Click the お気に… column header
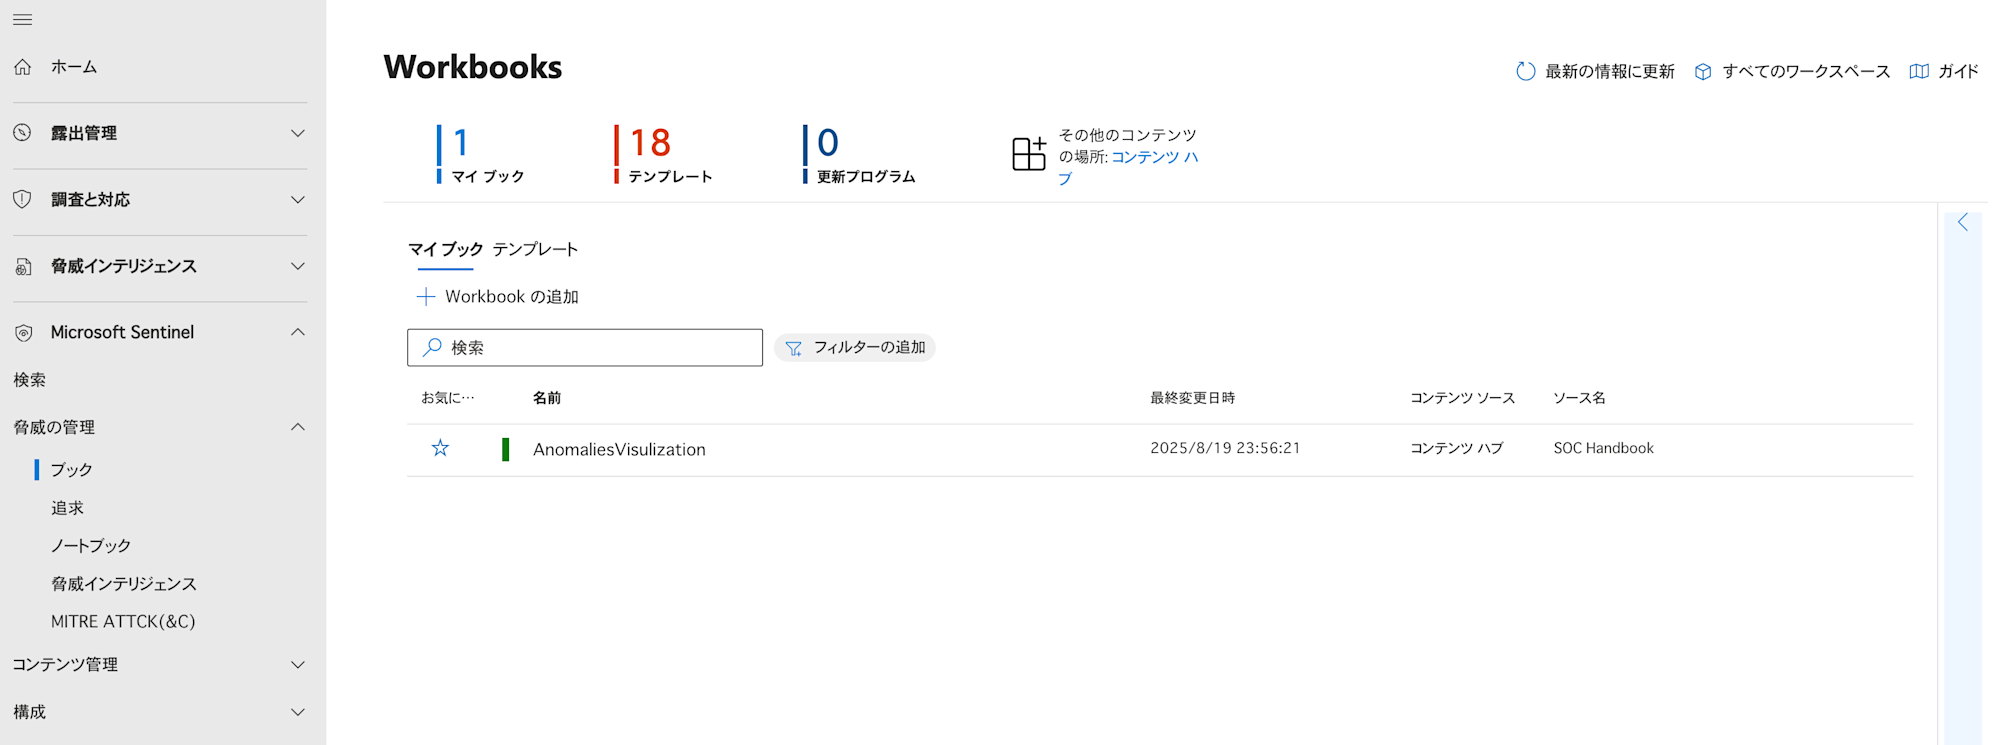The image size is (2000, 745). [448, 398]
